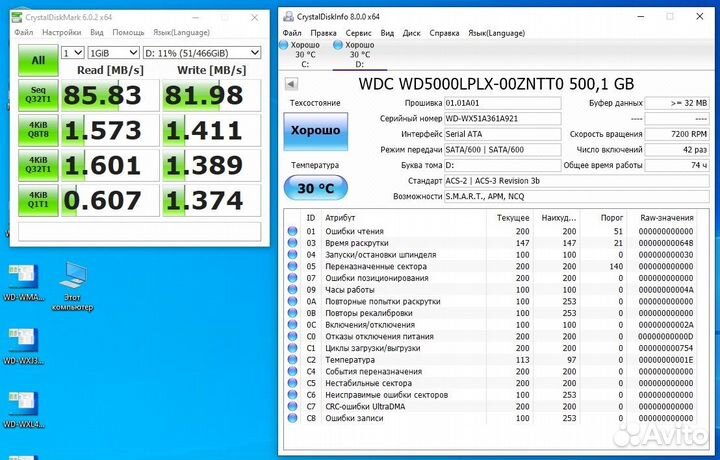Click the Seq write result 81.98
This screenshot has width=720, height=460.
pos(212,95)
